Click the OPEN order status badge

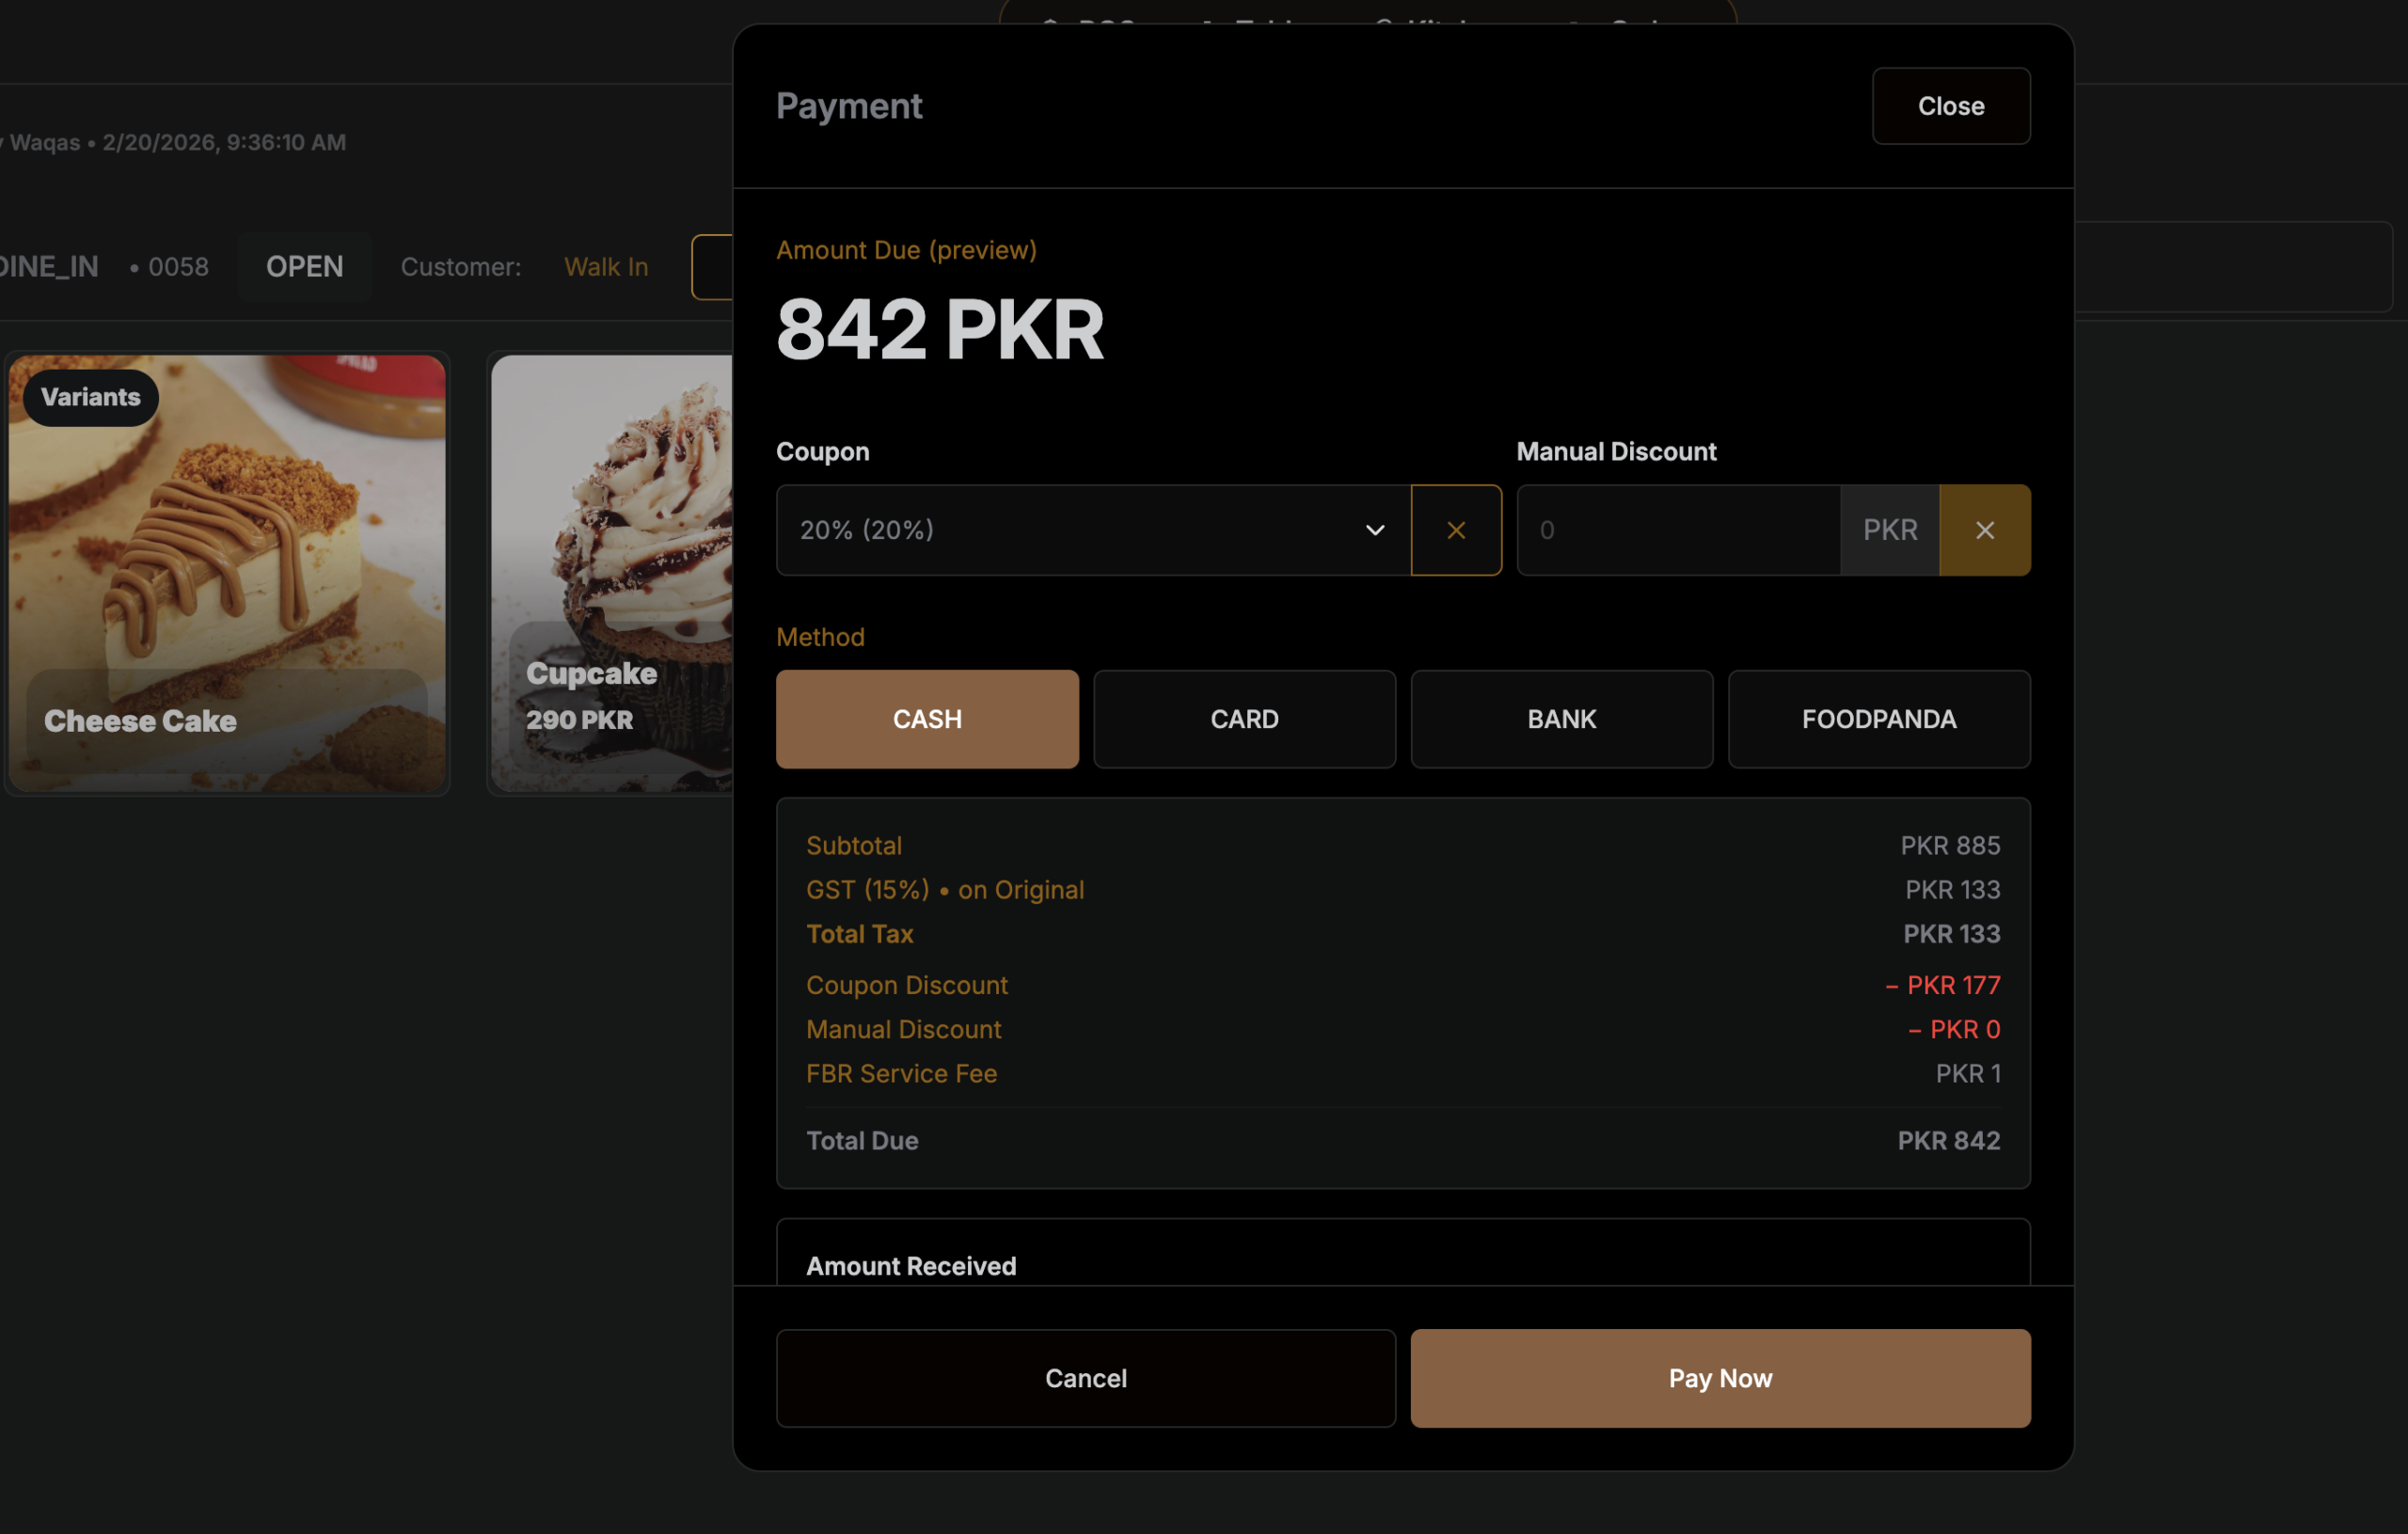(304, 267)
